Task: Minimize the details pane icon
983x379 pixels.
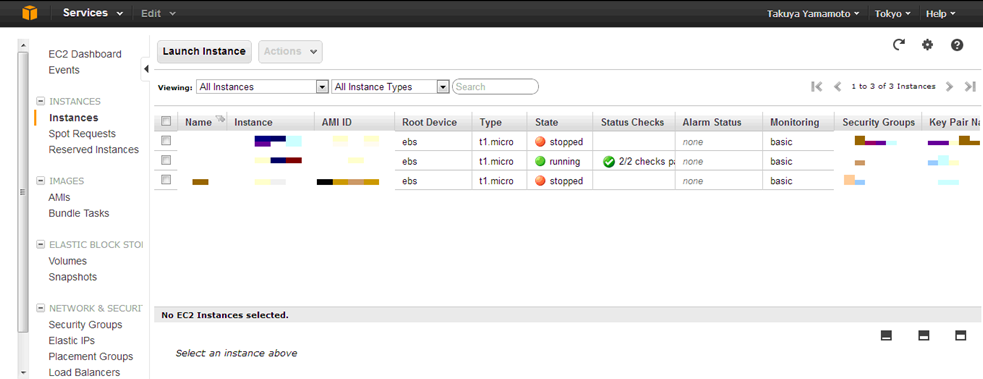Action: (x=886, y=336)
